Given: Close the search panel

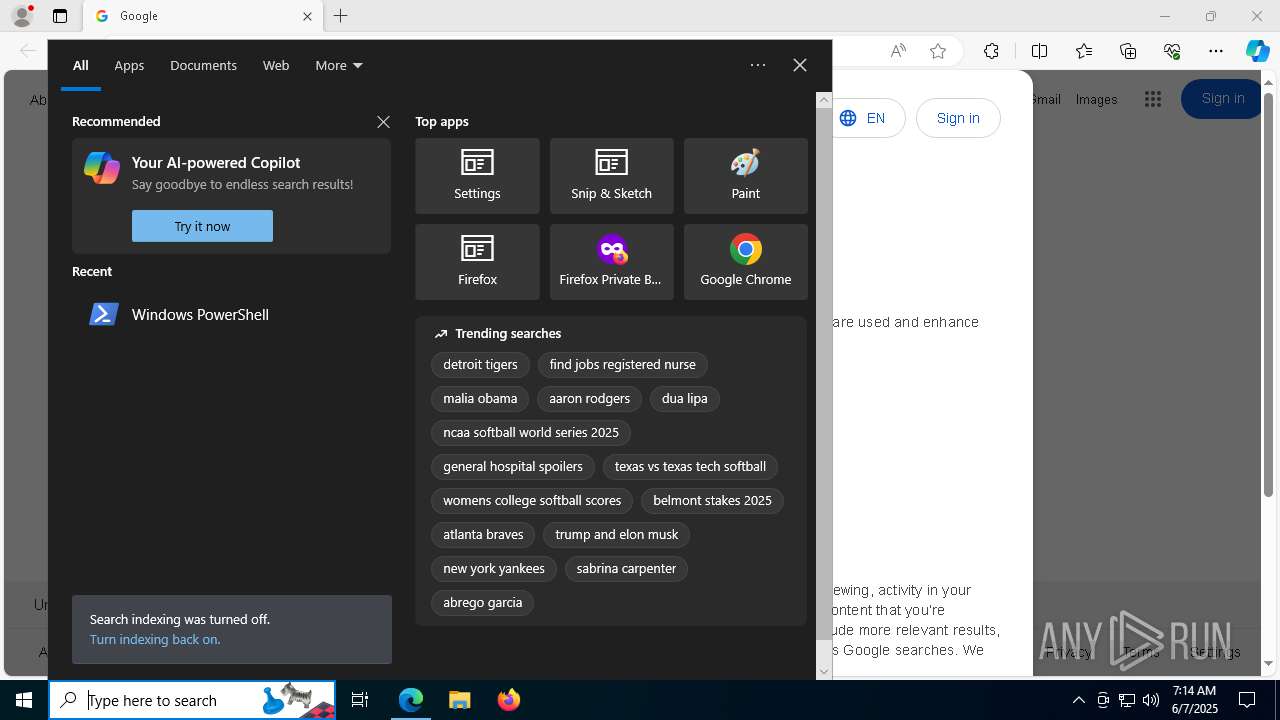Looking at the screenshot, I should pos(800,65).
